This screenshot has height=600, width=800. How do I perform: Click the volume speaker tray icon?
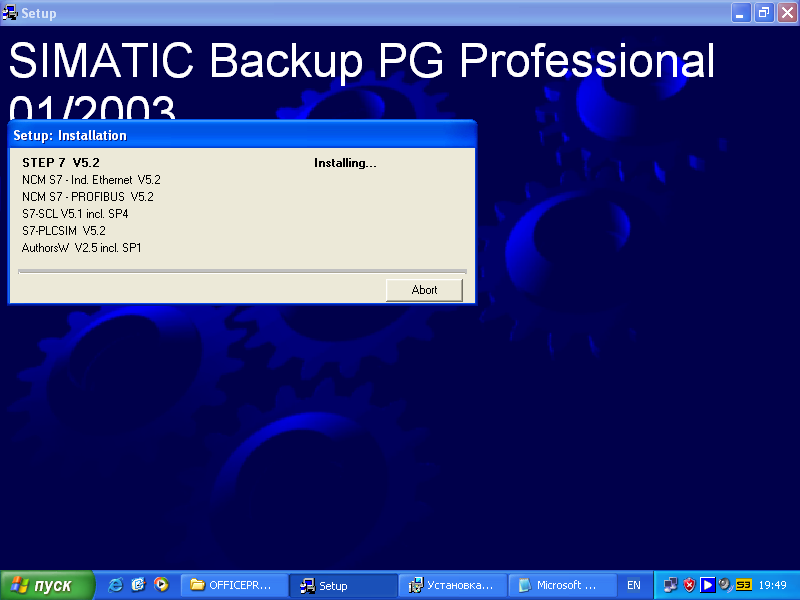[x=724, y=585]
